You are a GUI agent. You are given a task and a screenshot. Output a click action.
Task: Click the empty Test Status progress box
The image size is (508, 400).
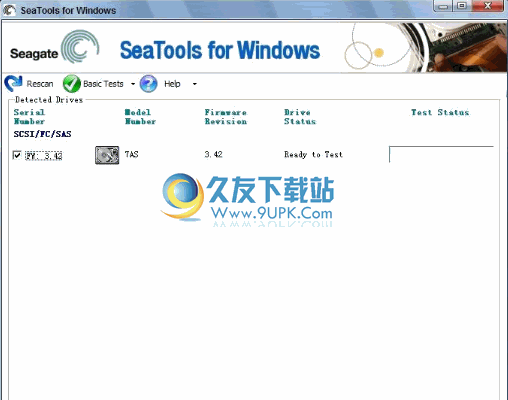click(x=441, y=154)
